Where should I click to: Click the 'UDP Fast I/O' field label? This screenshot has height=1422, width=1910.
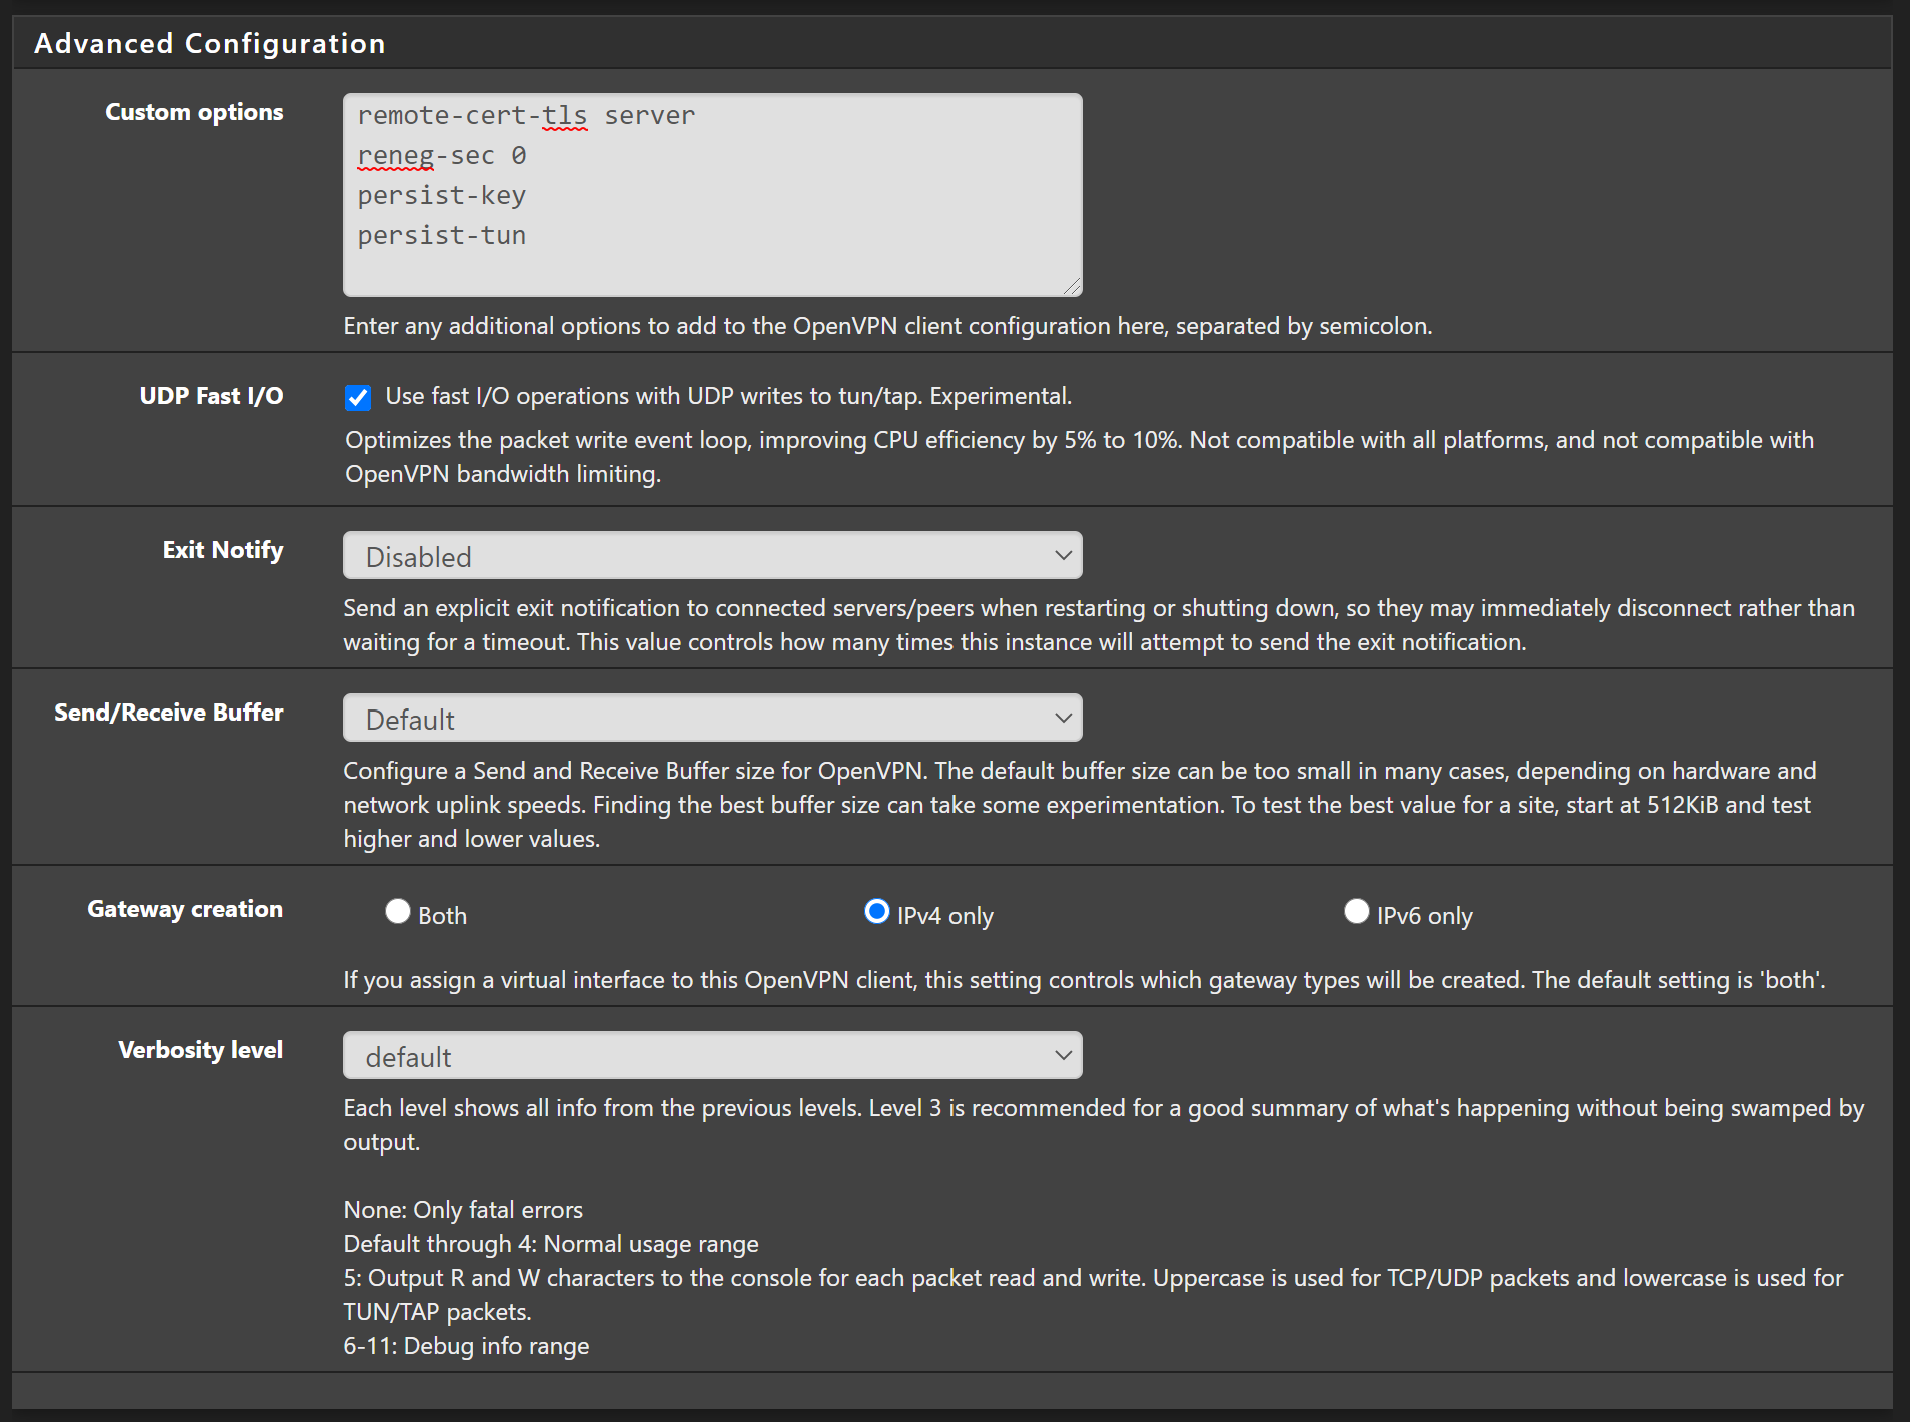coord(212,396)
